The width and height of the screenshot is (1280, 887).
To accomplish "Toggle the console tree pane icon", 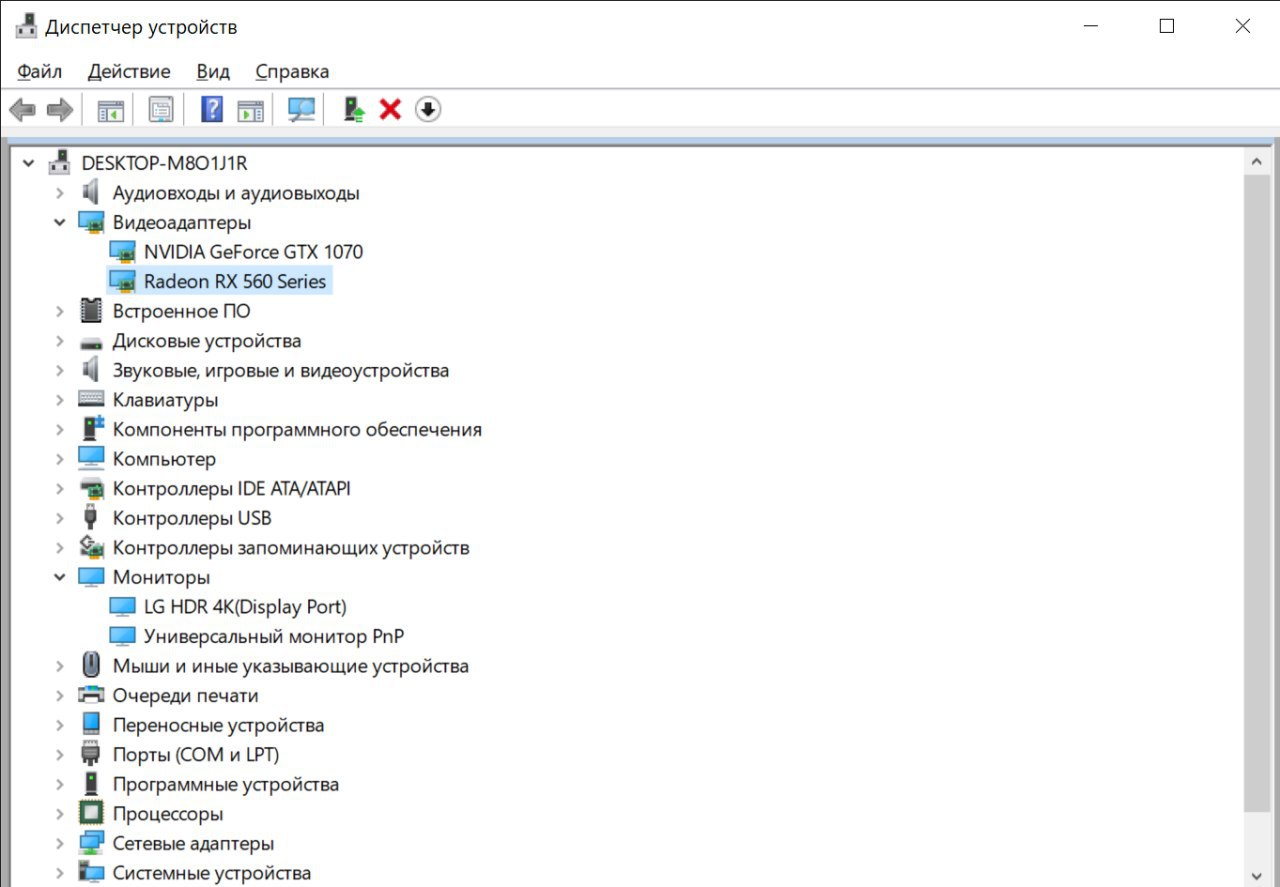I will point(110,110).
